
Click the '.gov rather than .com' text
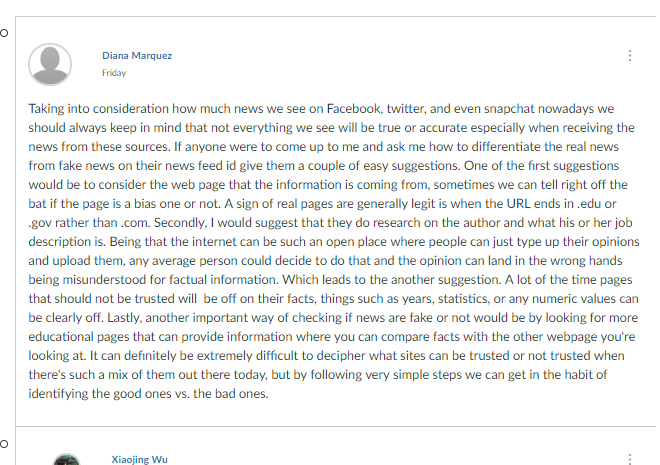point(89,223)
